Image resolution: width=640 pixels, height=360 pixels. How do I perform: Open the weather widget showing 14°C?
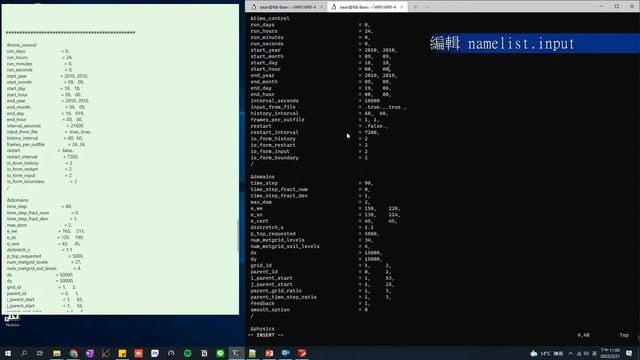point(547,353)
